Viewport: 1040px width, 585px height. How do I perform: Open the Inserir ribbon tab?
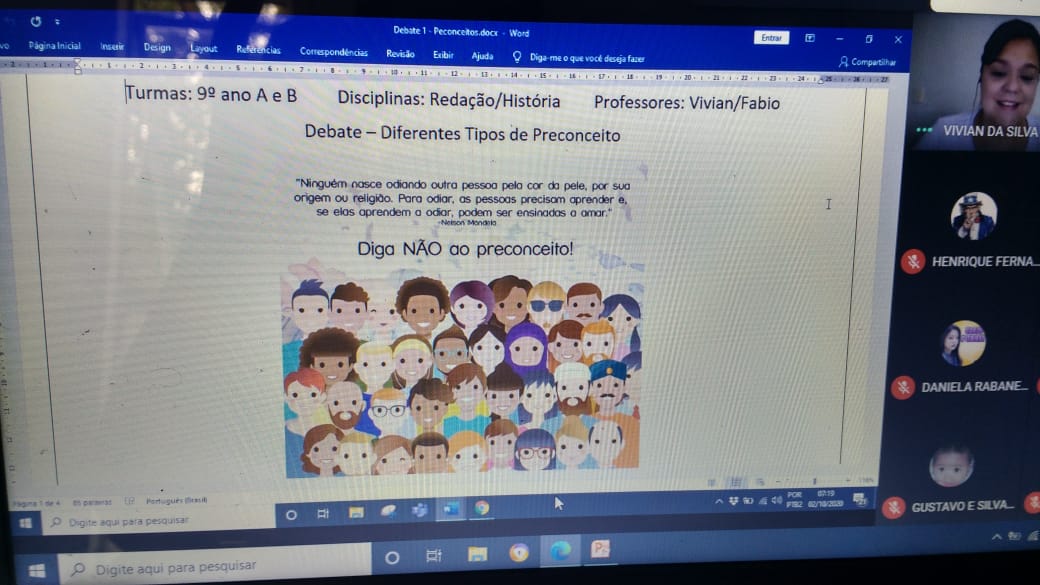112,46
